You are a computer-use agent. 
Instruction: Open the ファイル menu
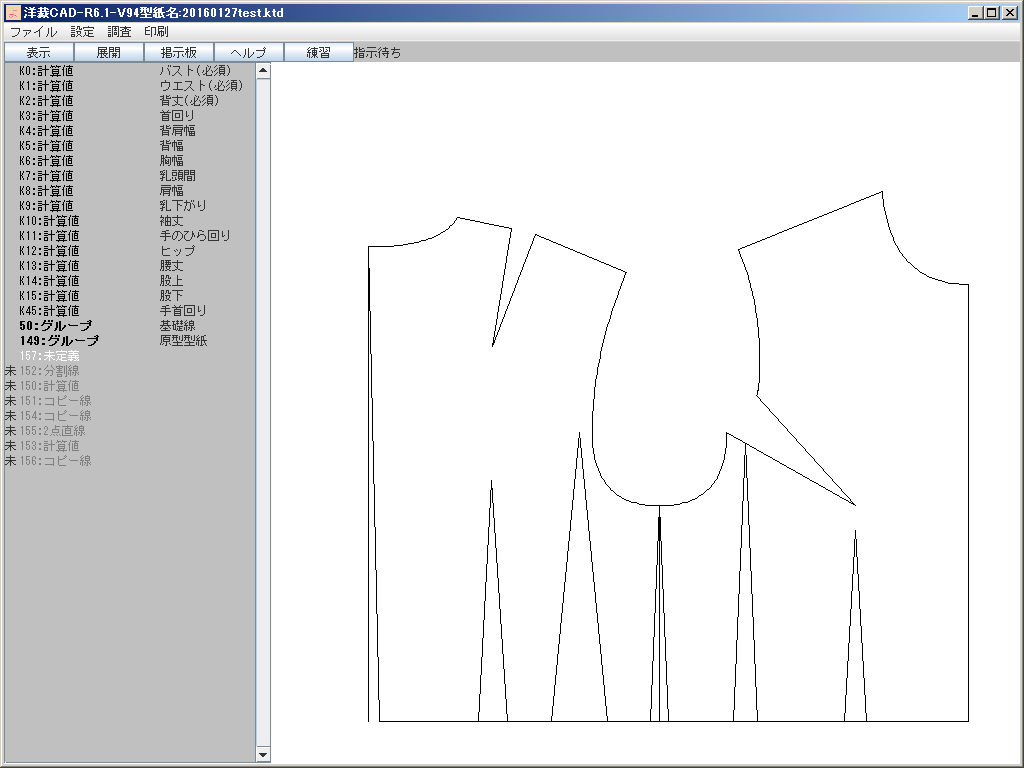[x=33, y=31]
